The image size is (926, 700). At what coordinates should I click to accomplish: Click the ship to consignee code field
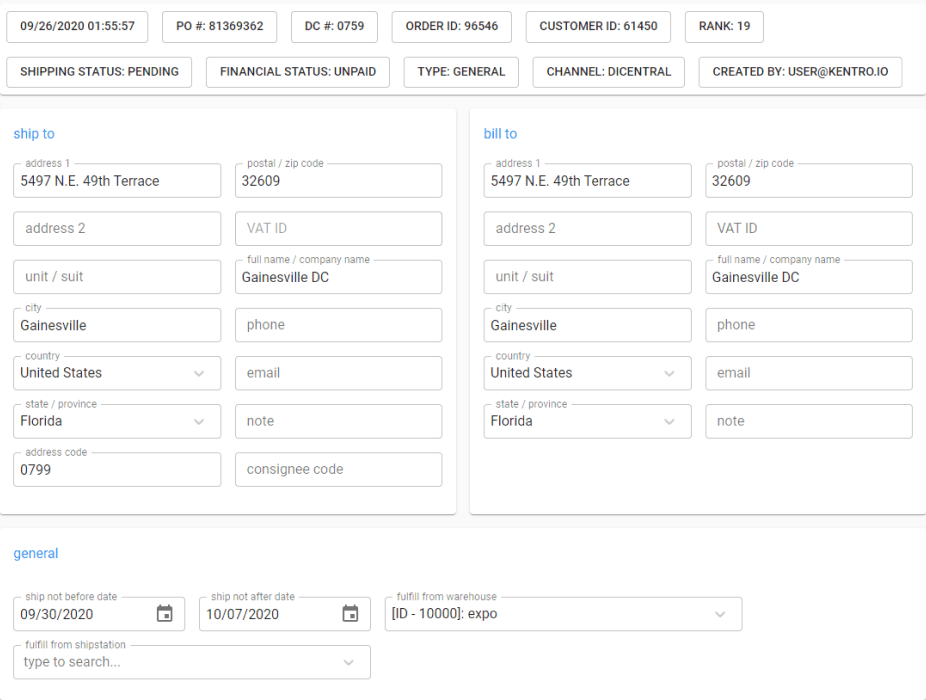coord(338,469)
